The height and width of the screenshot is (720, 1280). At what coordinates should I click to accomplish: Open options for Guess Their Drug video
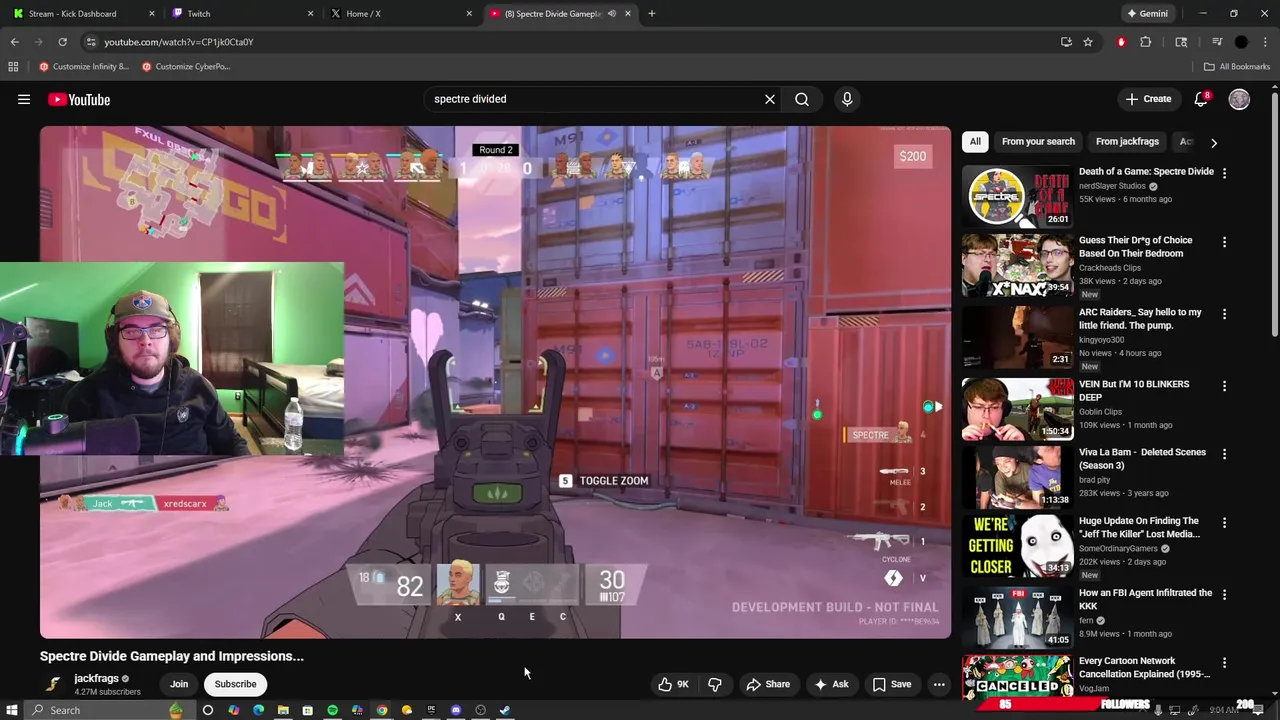point(1224,242)
